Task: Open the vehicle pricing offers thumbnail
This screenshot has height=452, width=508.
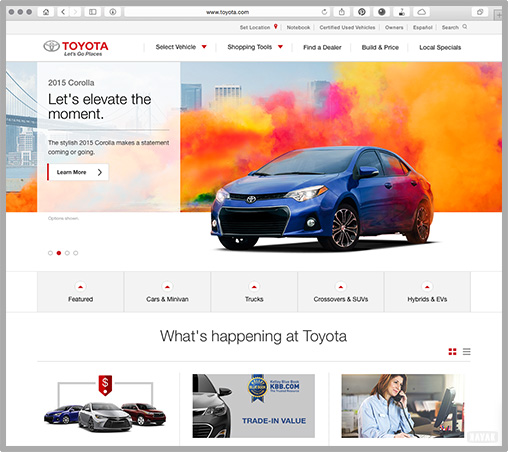Action: (105, 404)
